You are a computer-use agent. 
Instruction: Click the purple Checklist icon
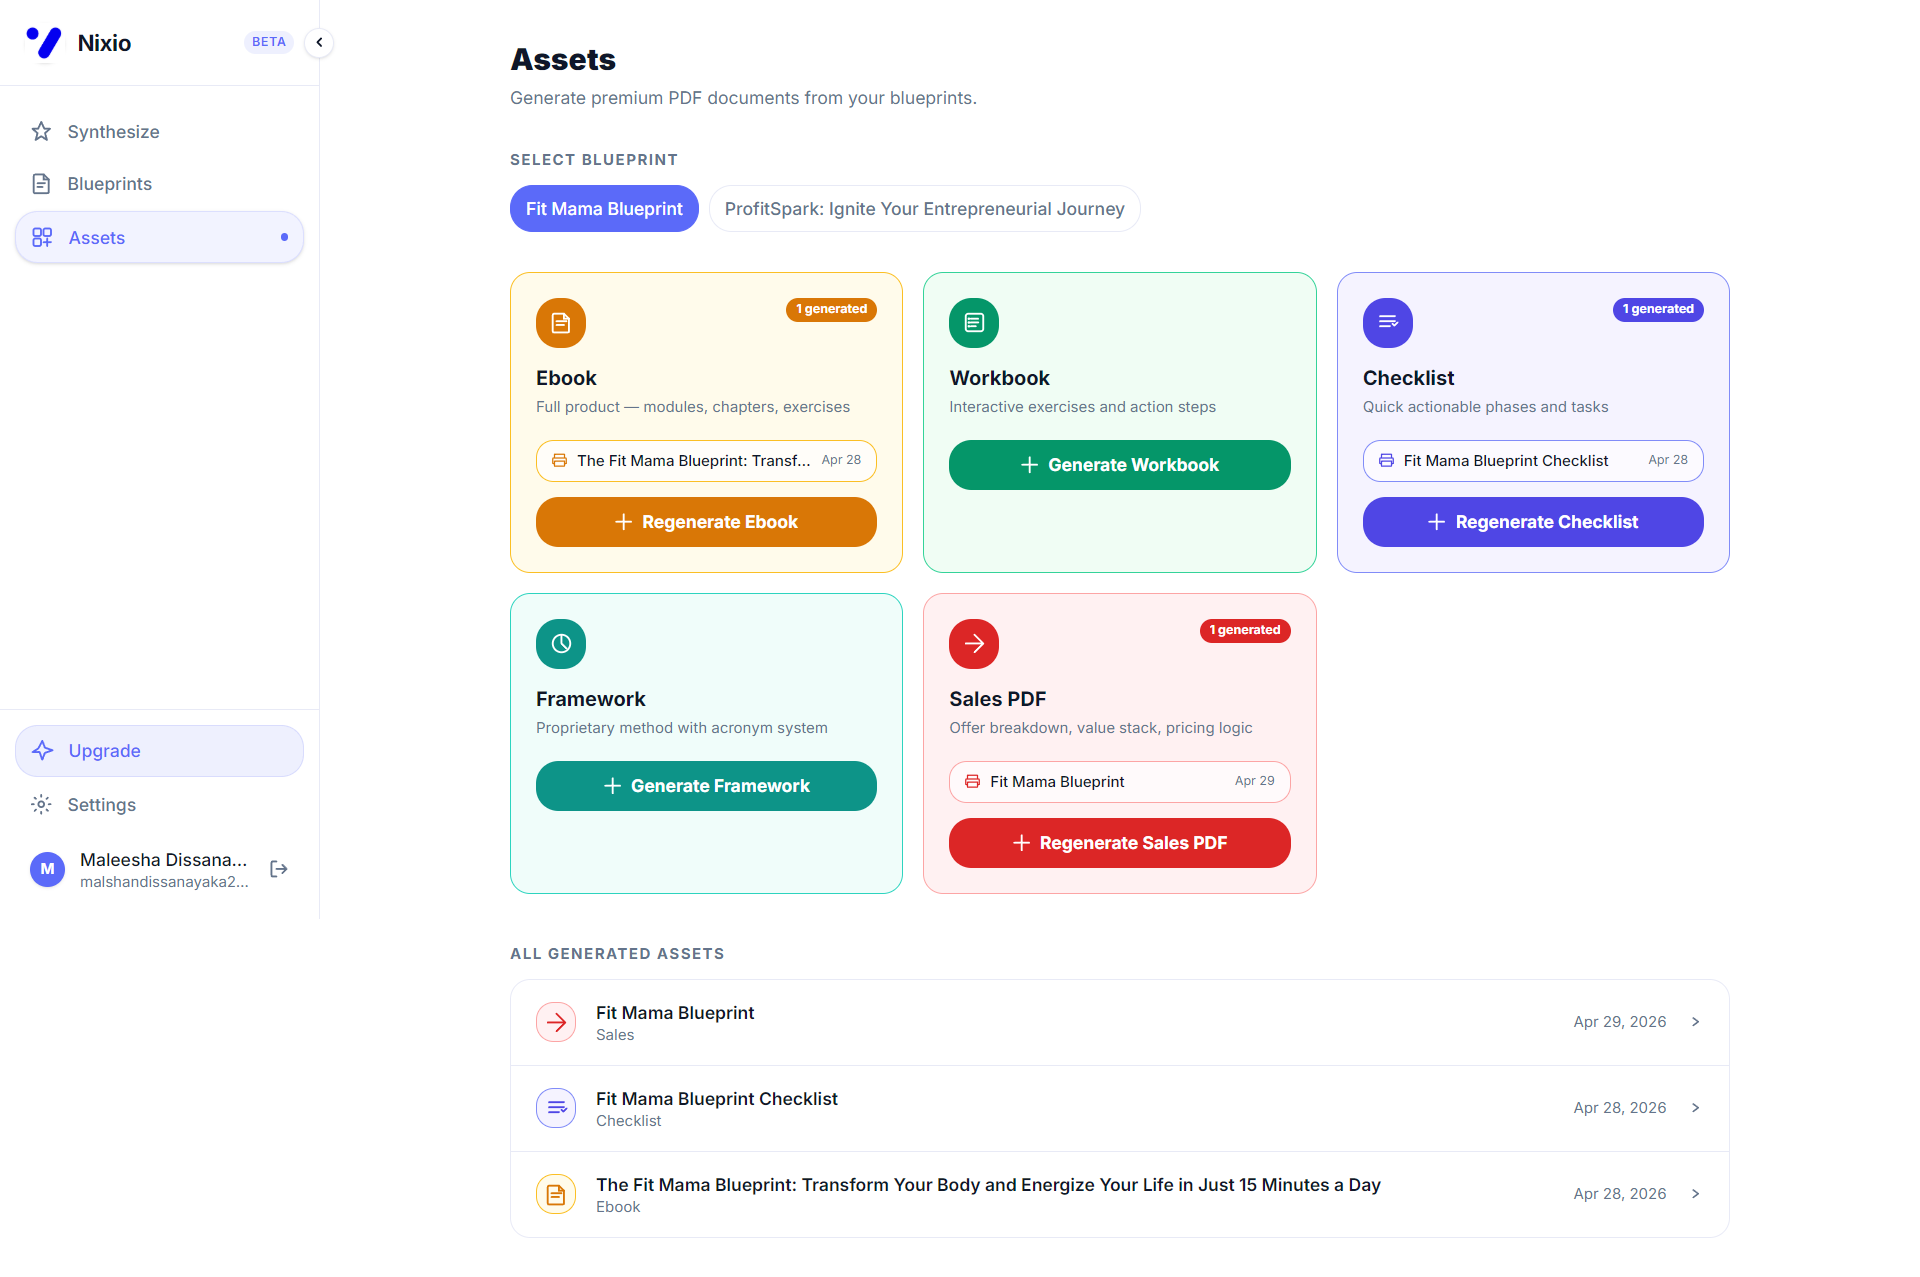[1387, 323]
